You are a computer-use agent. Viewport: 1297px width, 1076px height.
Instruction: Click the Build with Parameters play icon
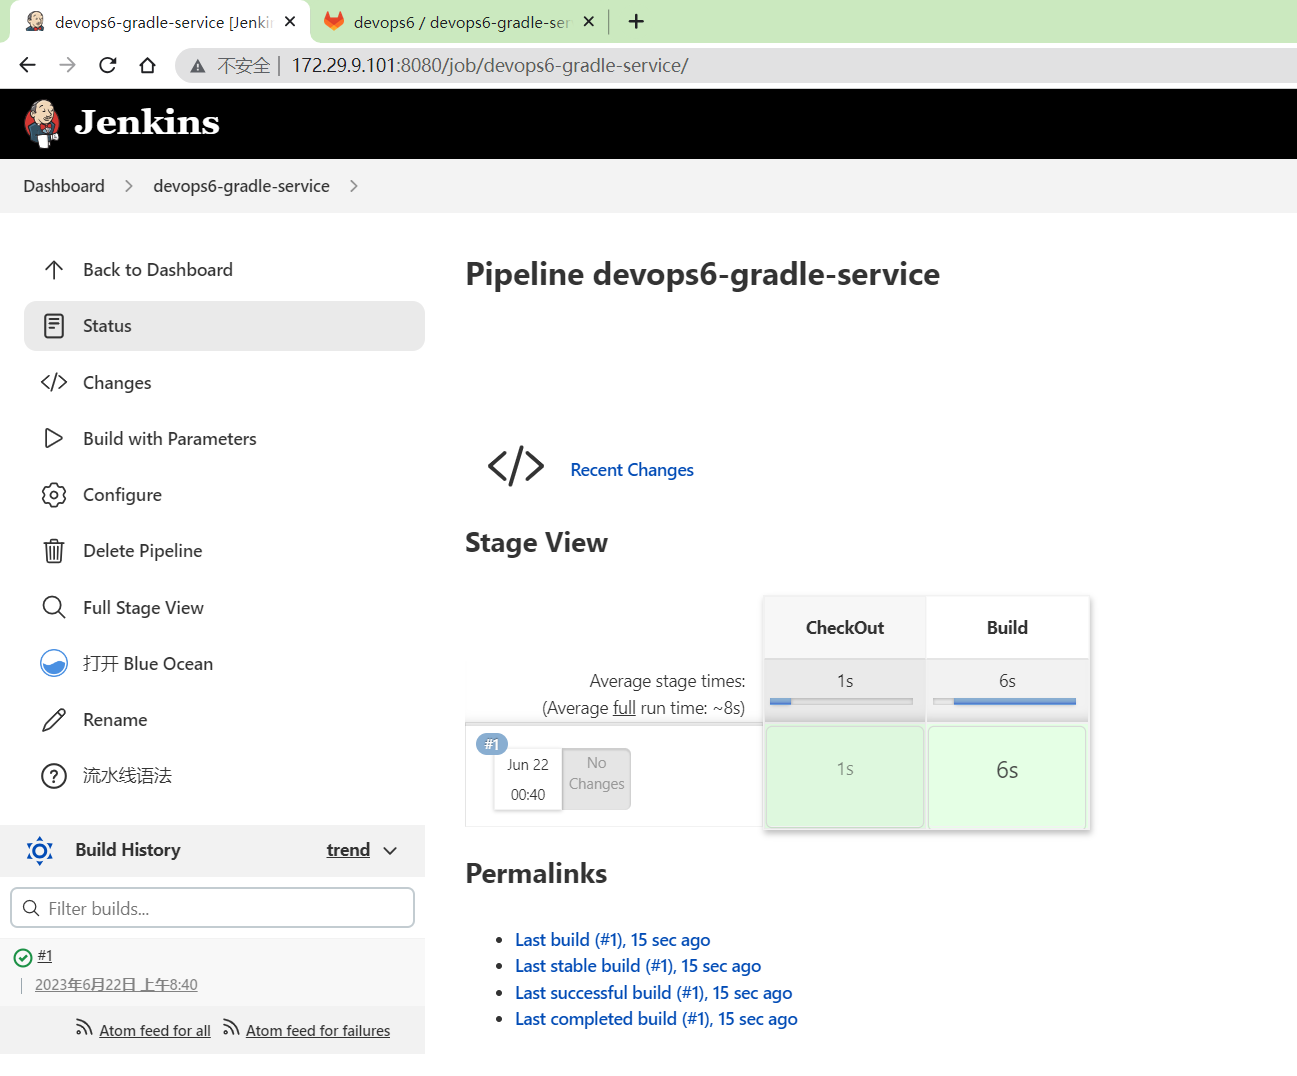[x=54, y=438]
